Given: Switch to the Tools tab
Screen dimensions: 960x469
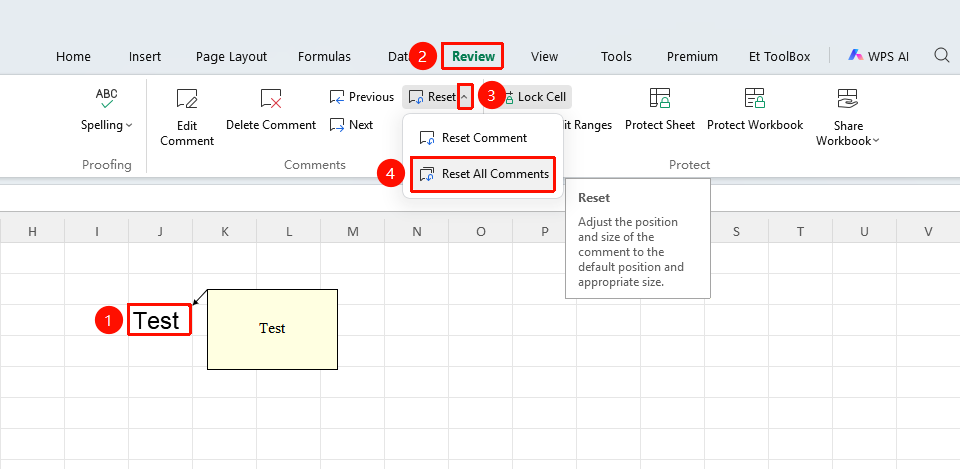Looking at the screenshot, I should pyautogui.click(x=616, y=57).
